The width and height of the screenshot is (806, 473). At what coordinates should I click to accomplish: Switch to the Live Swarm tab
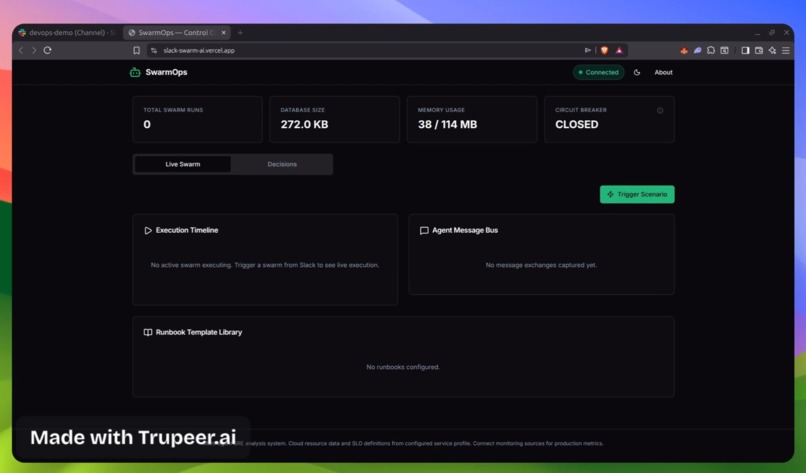click(x=182, y=165)
